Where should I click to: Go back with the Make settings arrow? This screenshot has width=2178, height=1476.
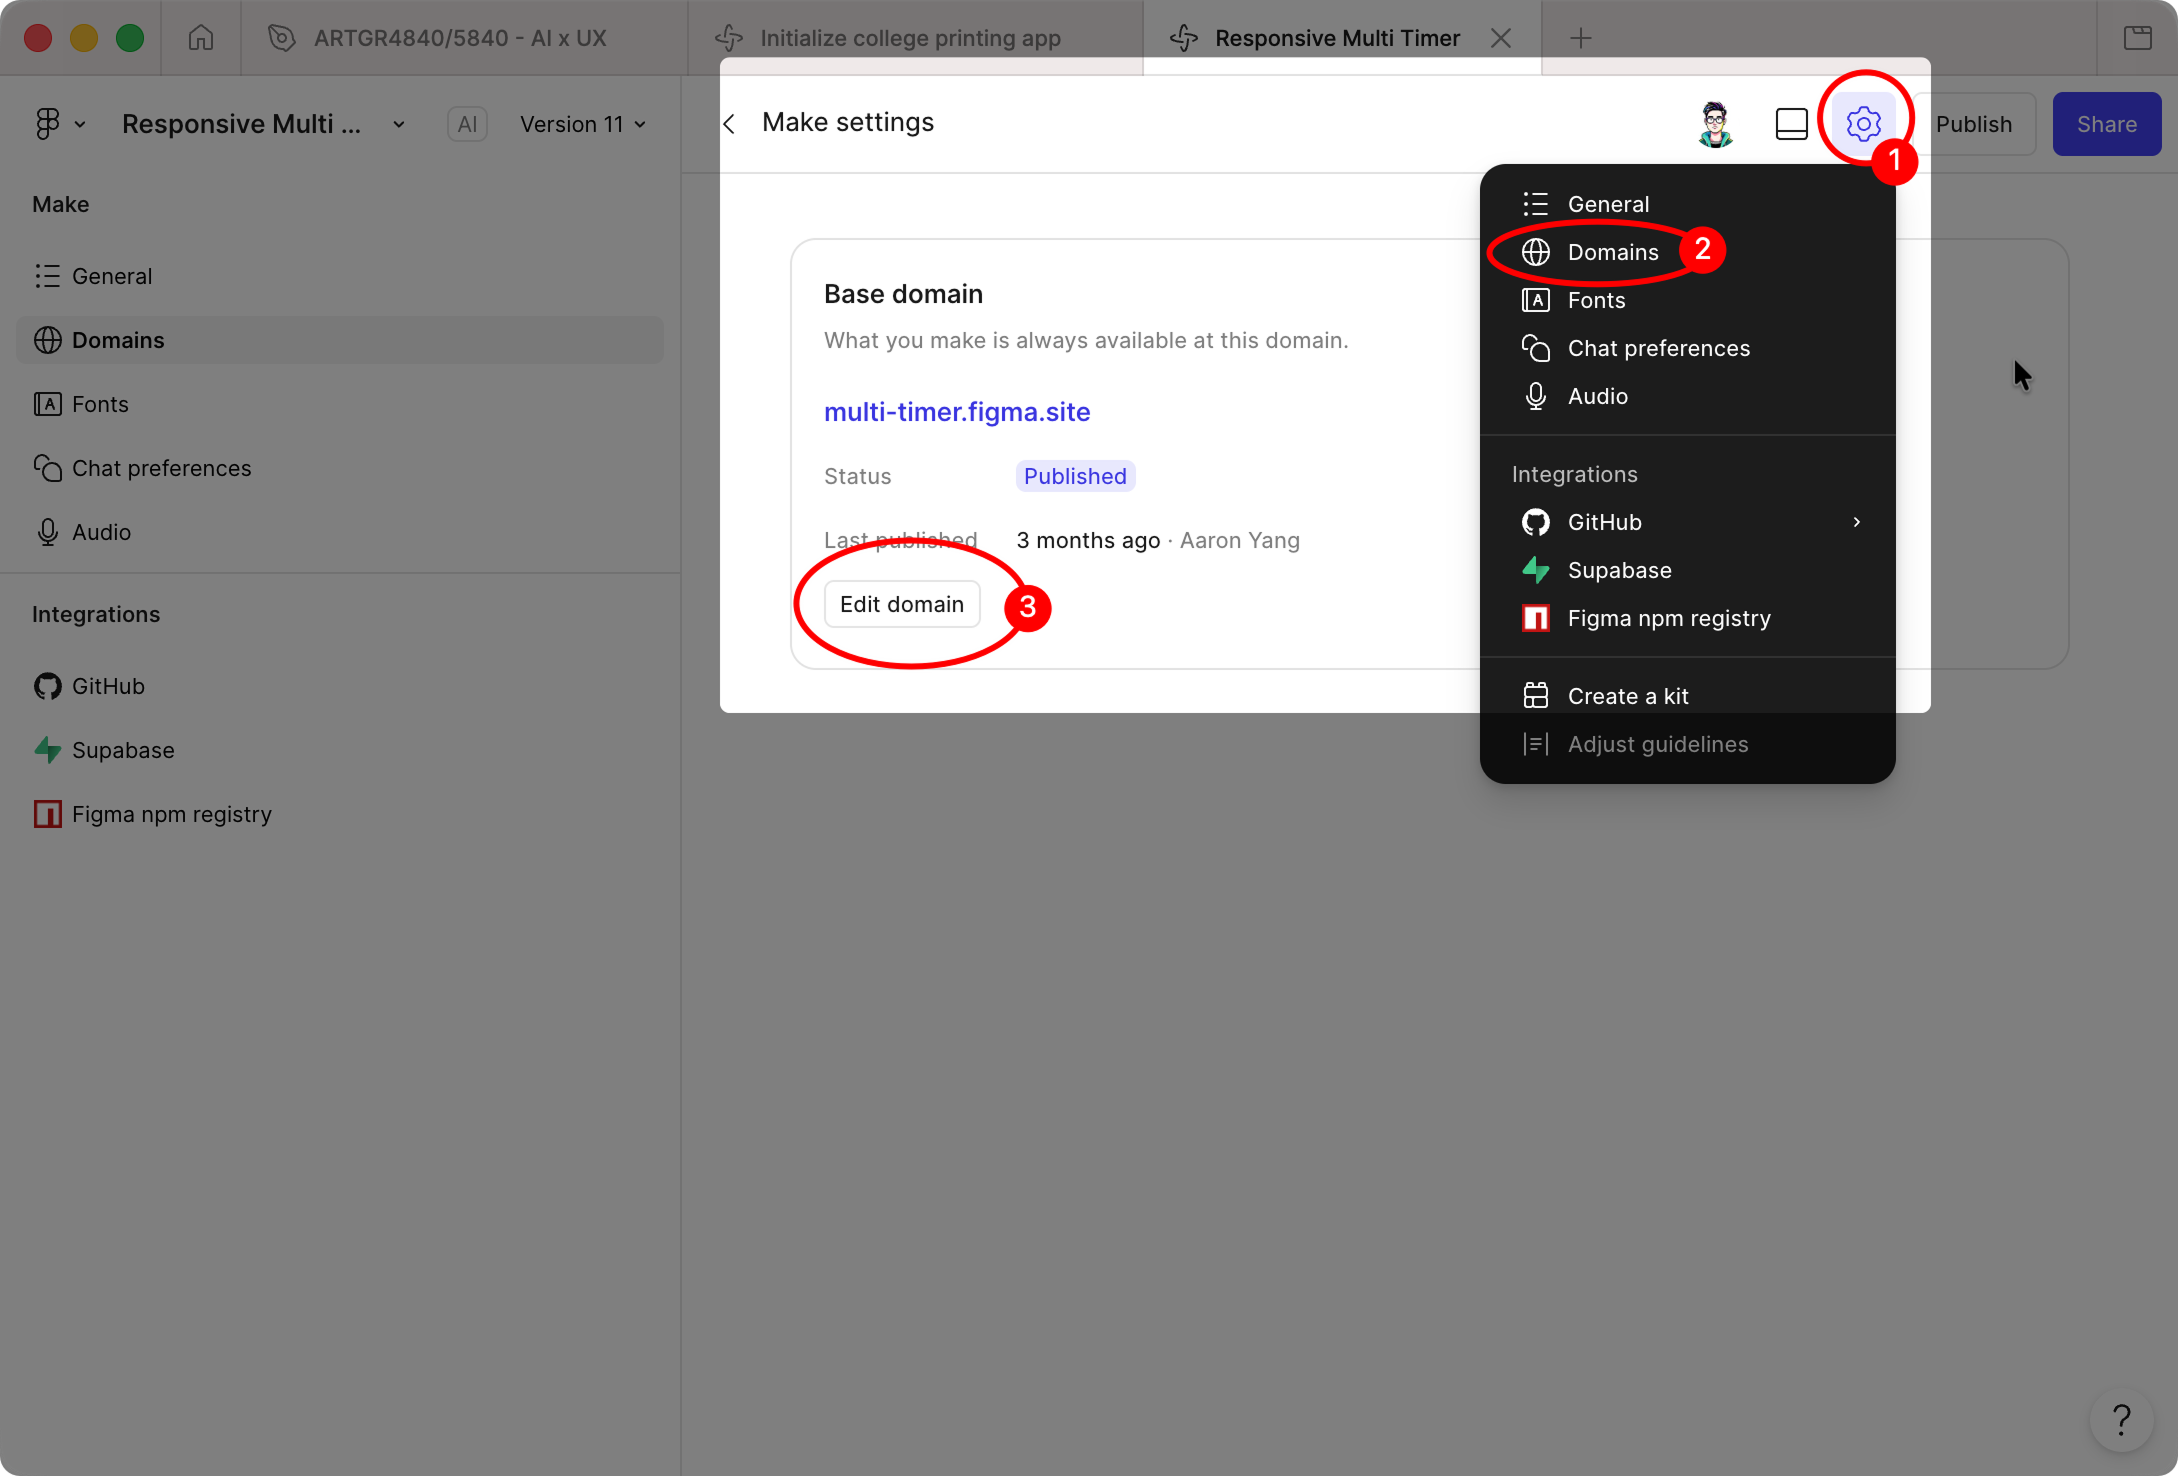[x=730, y=124]
